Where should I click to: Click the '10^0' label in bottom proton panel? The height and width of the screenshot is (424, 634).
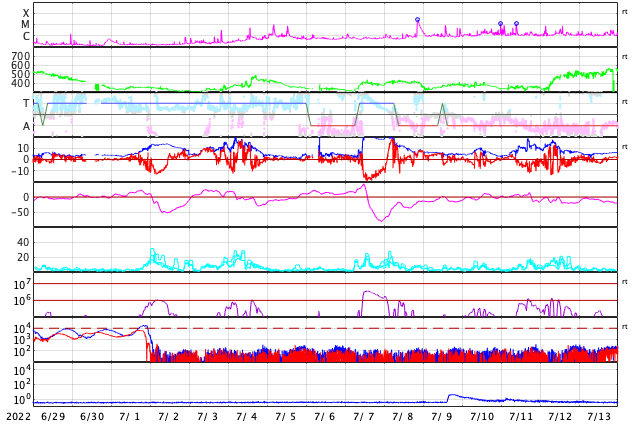click(x=22, y=400)
